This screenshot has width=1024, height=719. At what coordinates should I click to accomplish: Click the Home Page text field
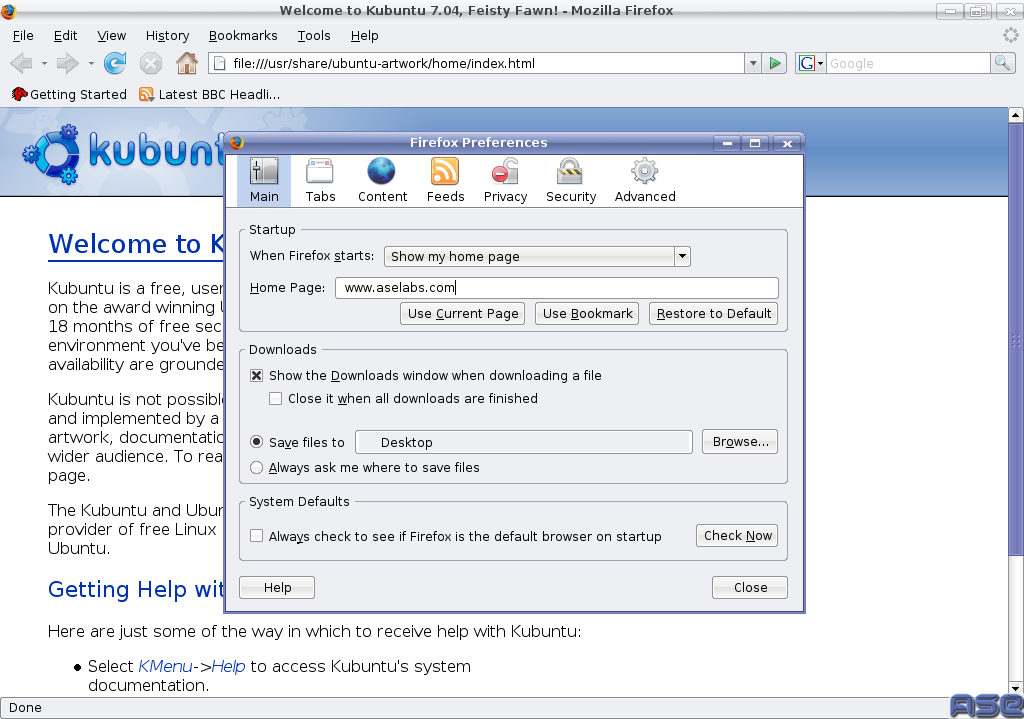(556, 287)
